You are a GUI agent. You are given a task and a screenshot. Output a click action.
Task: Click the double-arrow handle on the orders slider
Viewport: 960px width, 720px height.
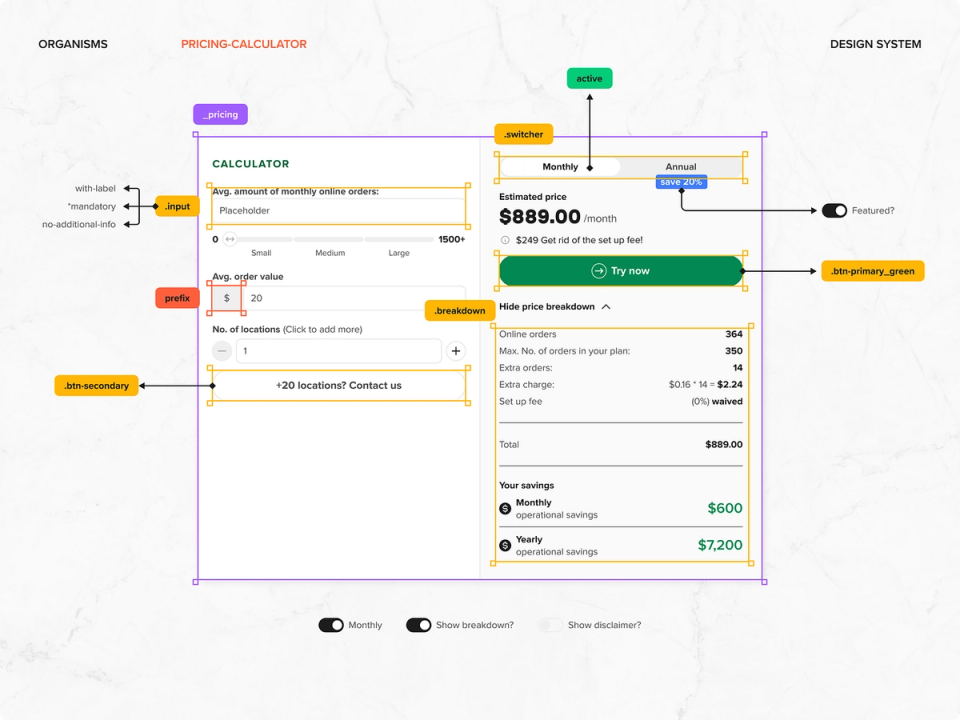tap(228, 240)
